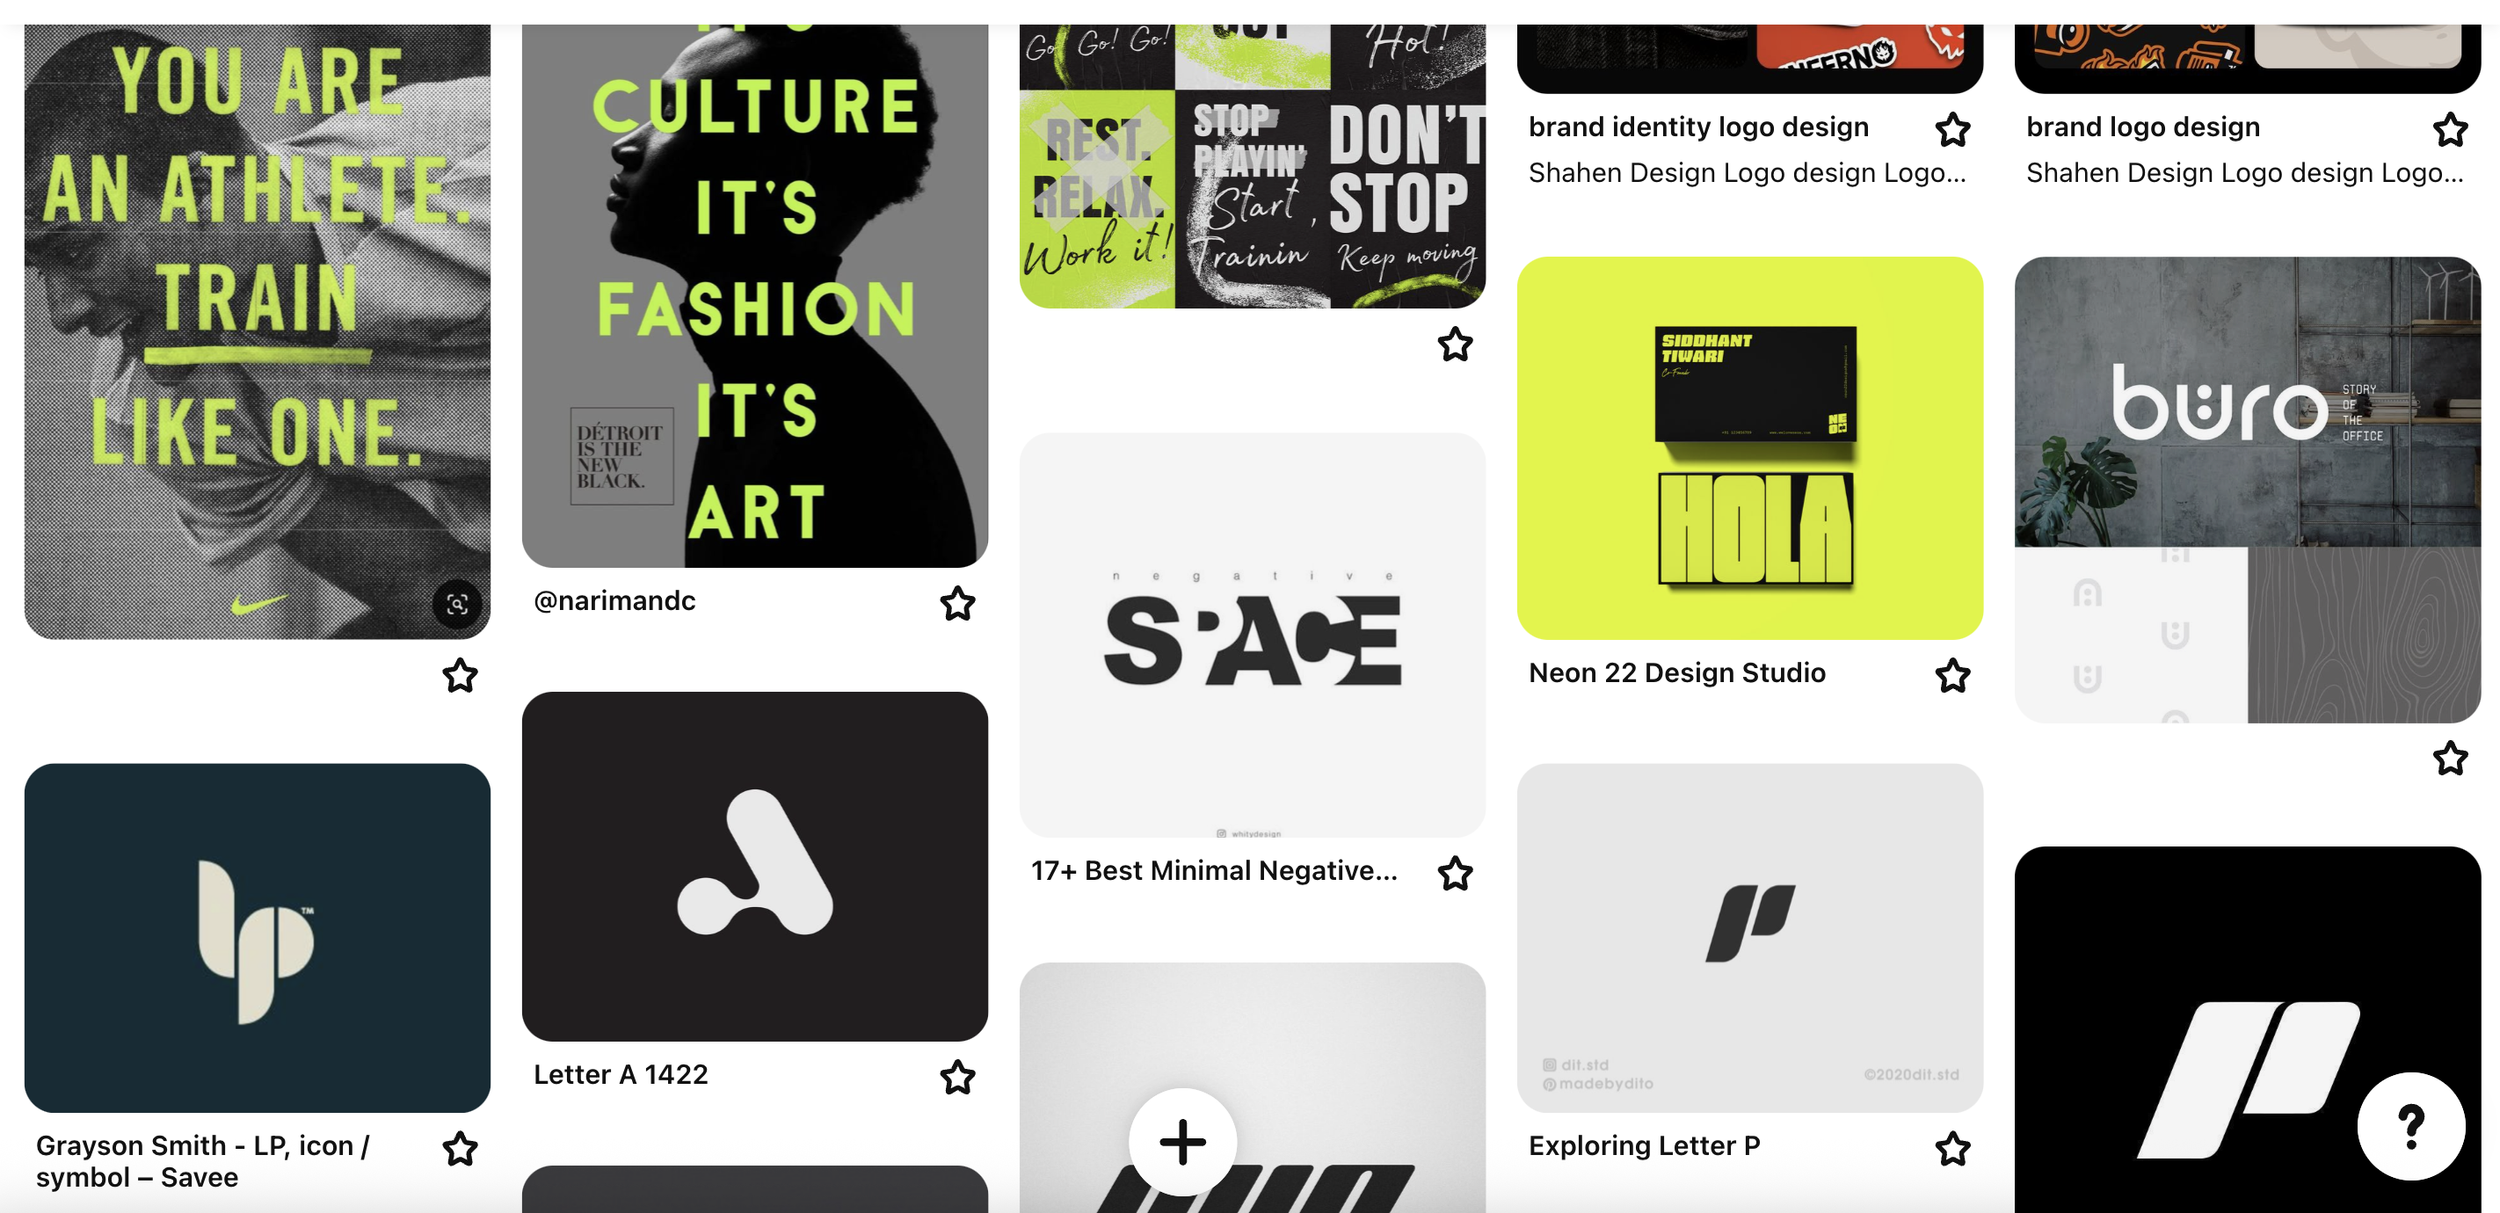Screen dimensions: 2500x1213
Task: Open the Neon 22 Design Studio title
Action: coord(1677,673)
